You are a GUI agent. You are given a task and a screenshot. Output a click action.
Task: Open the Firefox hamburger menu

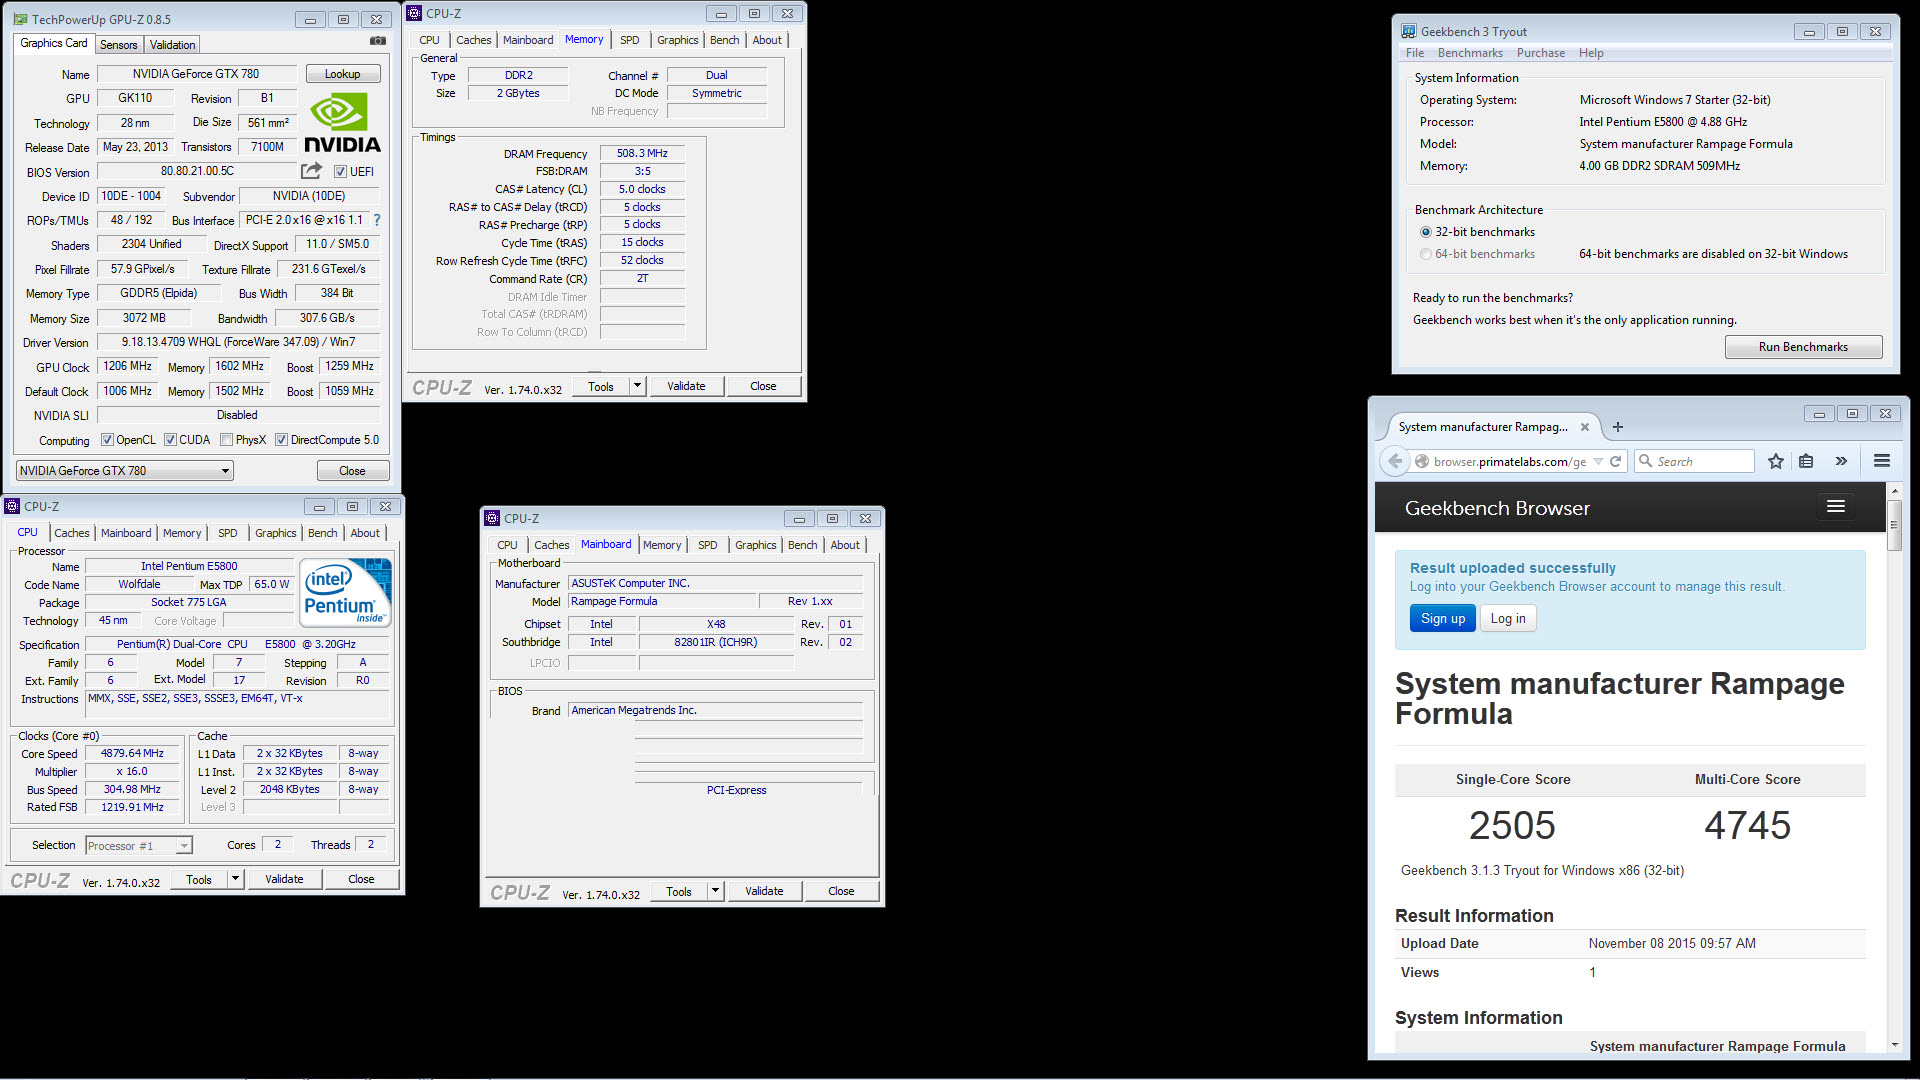[x=1882, y=461]
